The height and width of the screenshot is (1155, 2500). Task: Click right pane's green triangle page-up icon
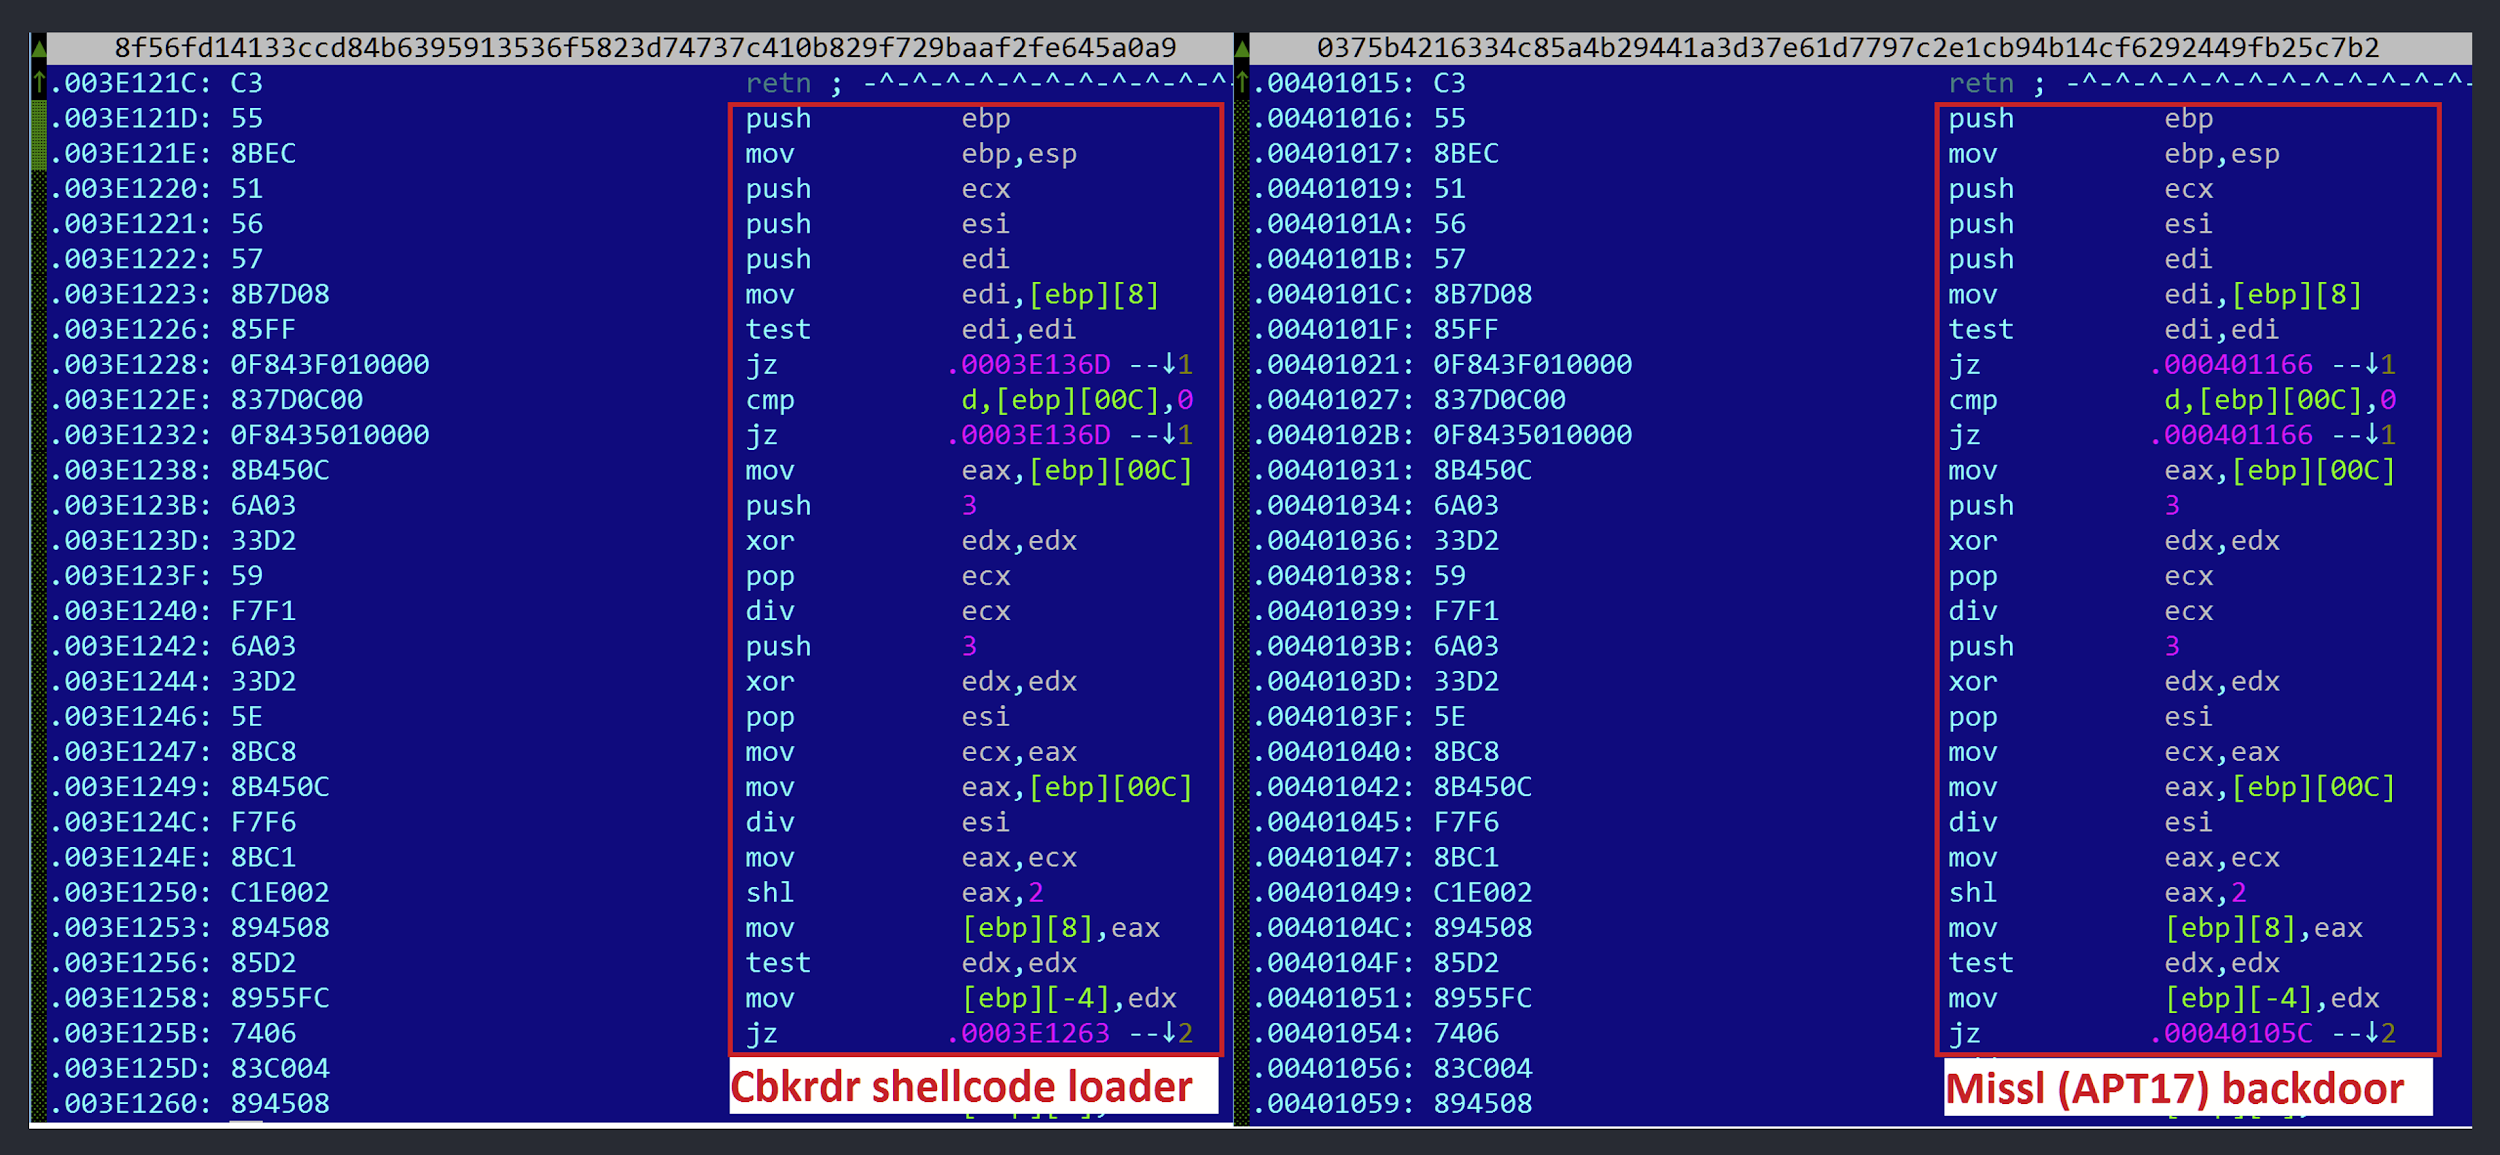(x=1241, y=47)
